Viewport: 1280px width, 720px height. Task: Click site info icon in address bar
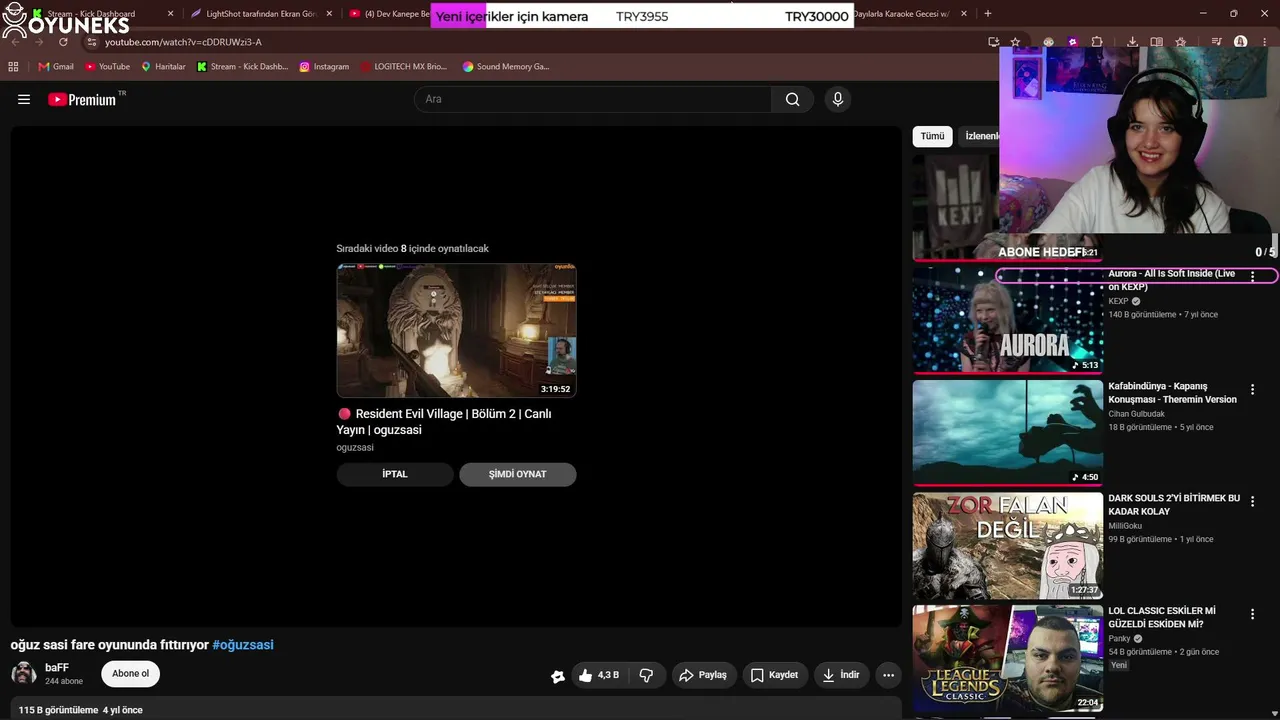[x=91, y=42]
